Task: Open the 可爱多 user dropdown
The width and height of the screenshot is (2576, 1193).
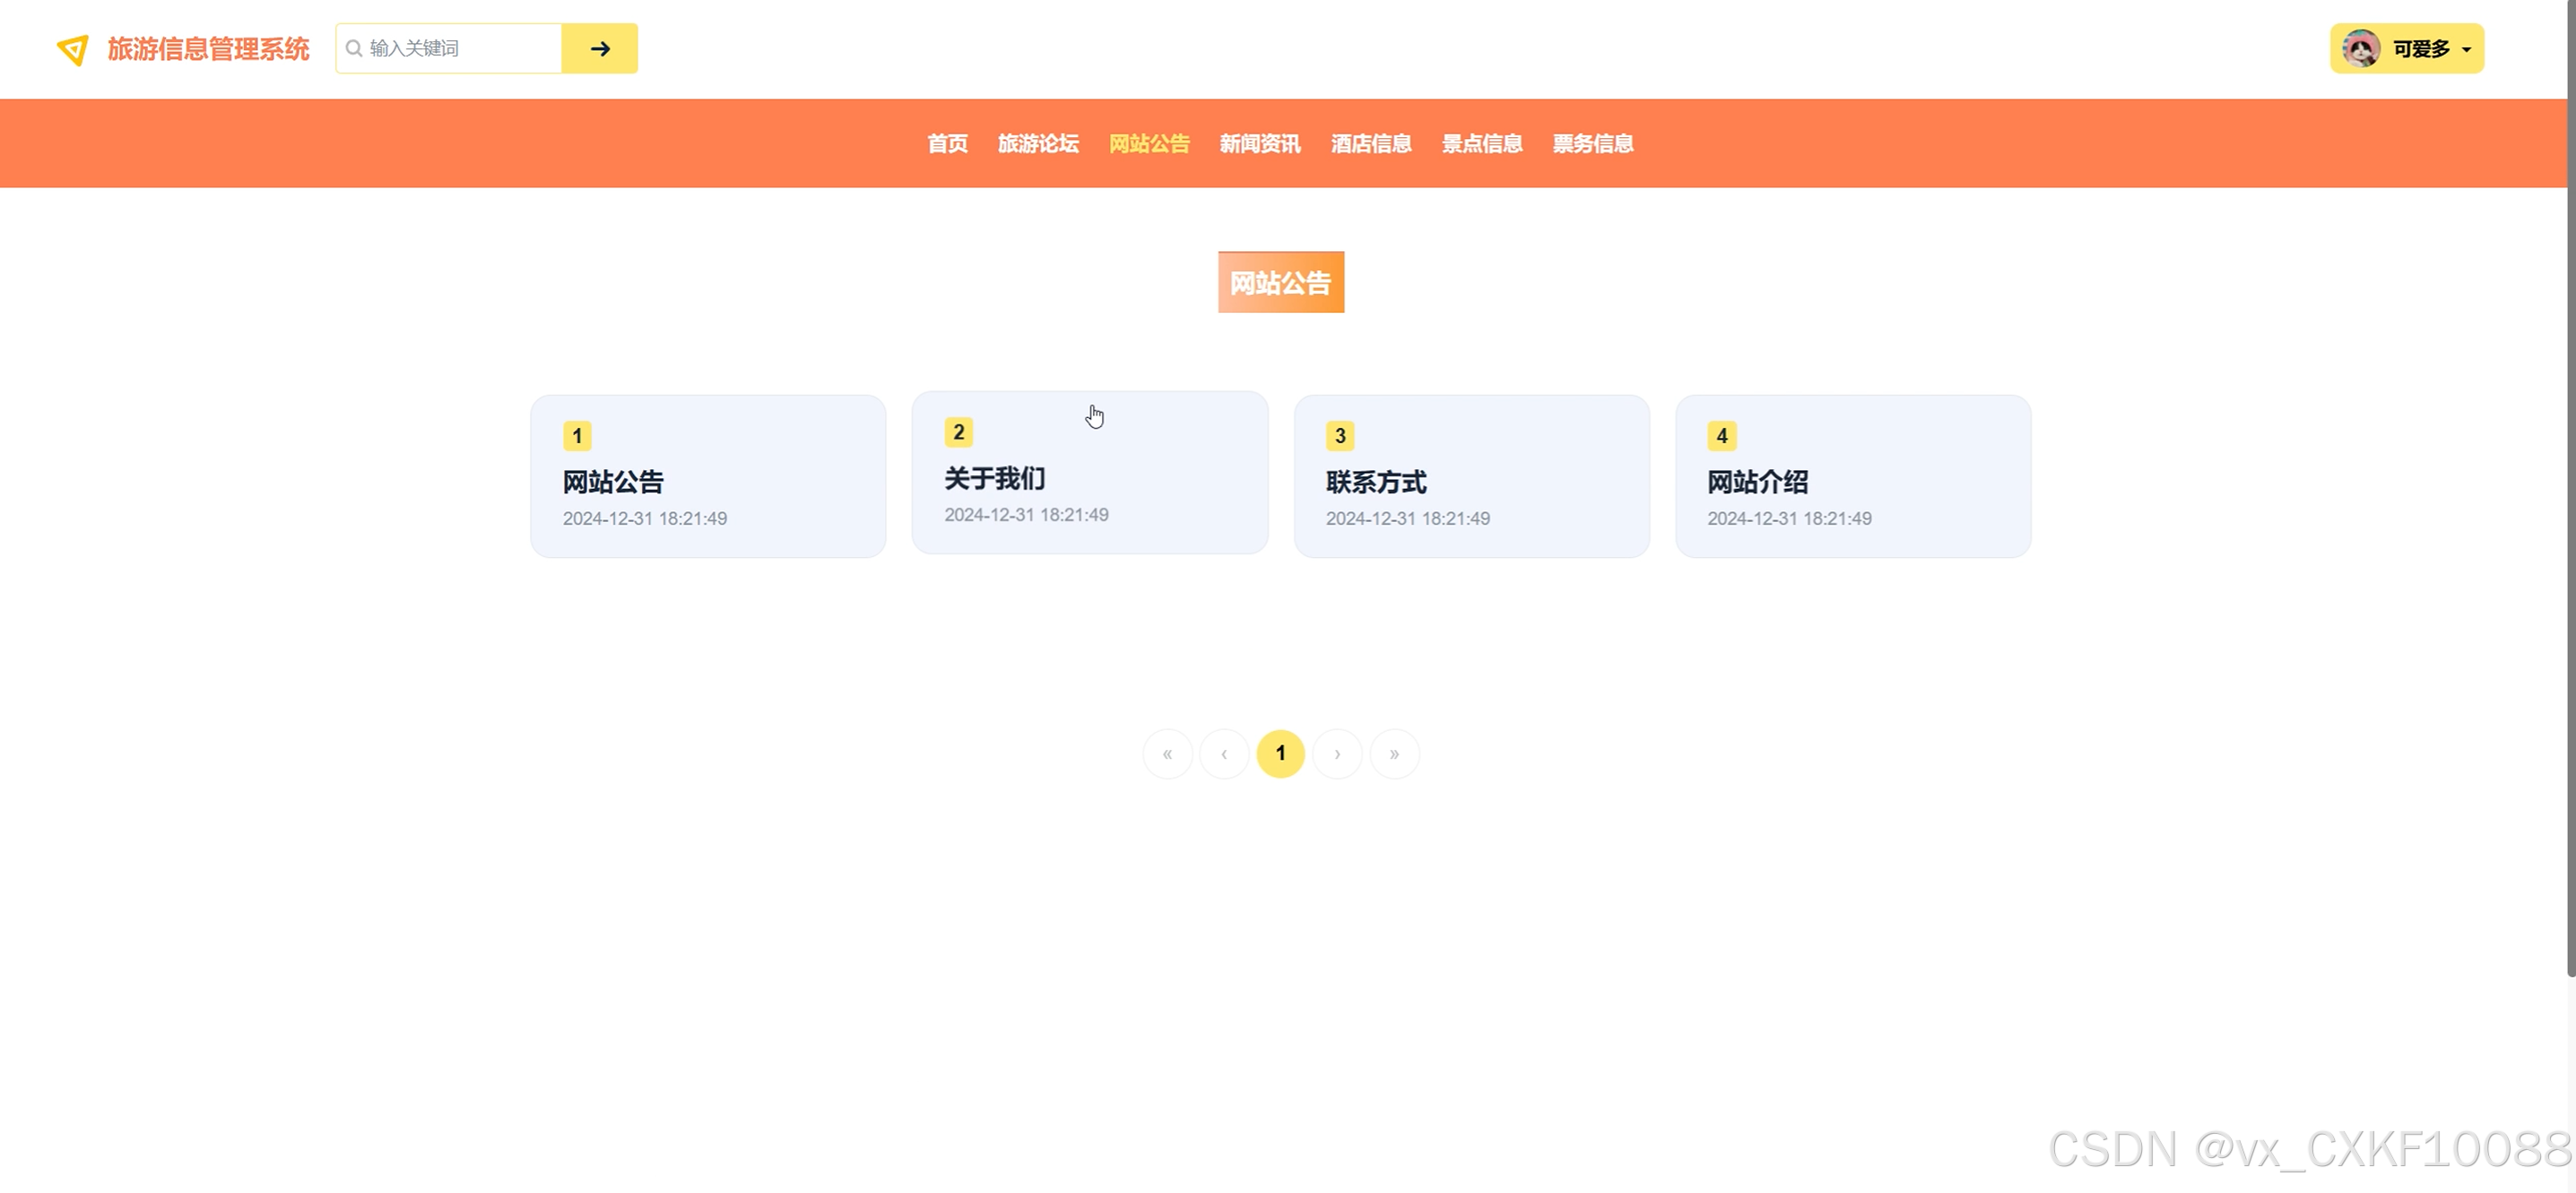Action: (2407, 48)
